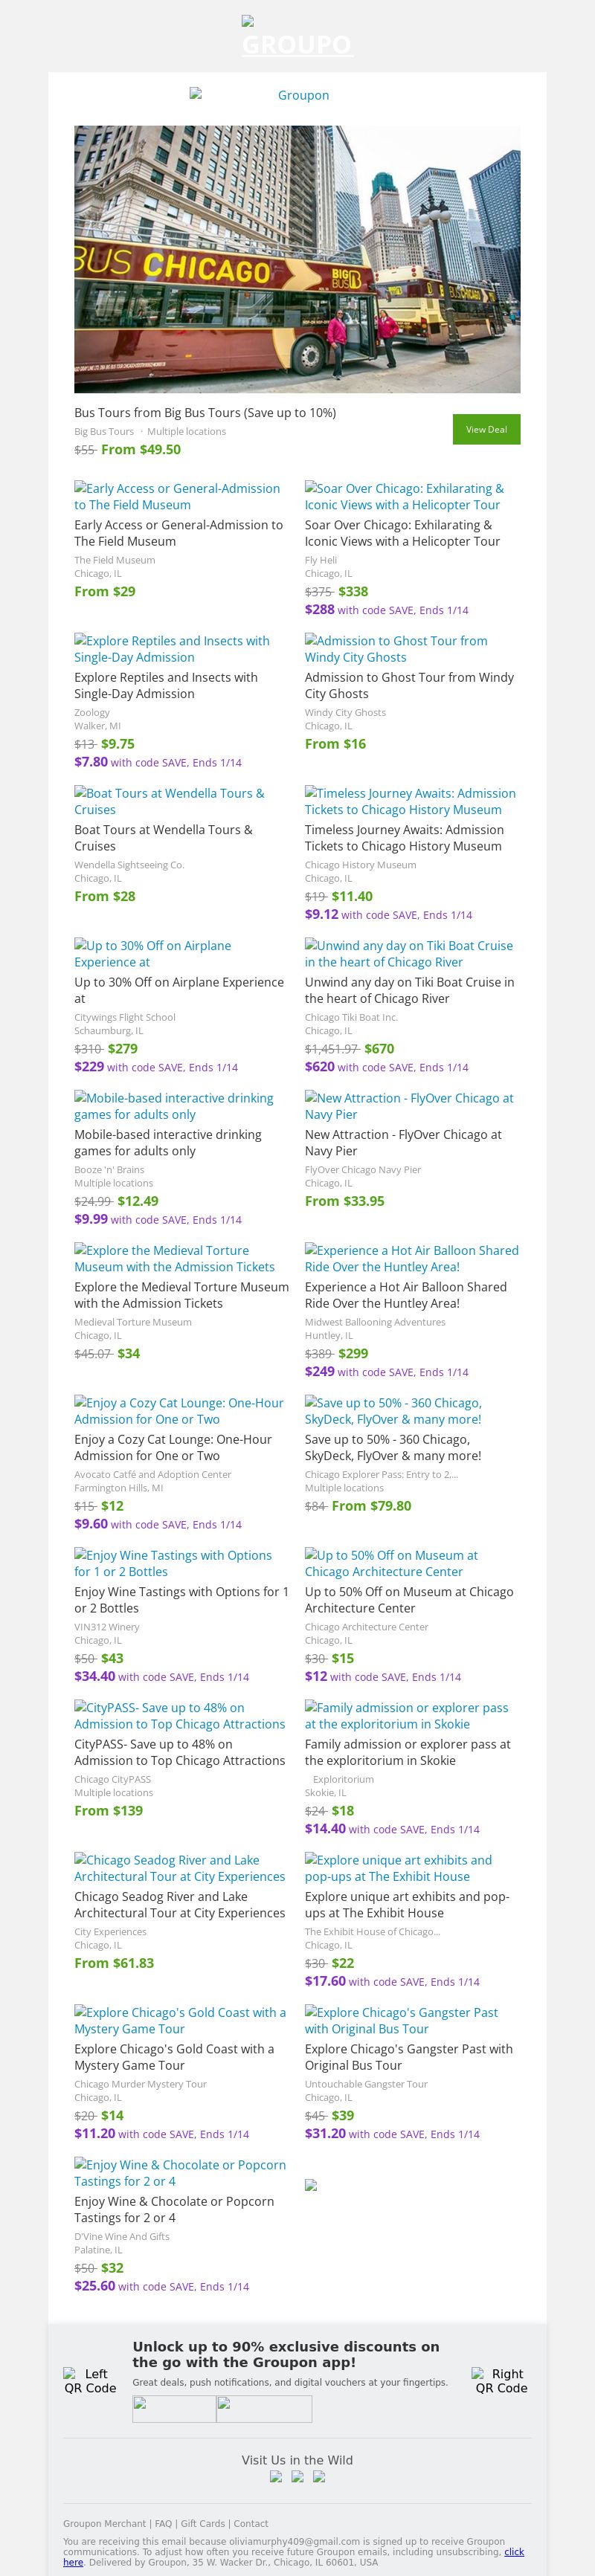Go to the FAQ footer link
Screen dimensions: 595x2576
[x=163, y=2523]
